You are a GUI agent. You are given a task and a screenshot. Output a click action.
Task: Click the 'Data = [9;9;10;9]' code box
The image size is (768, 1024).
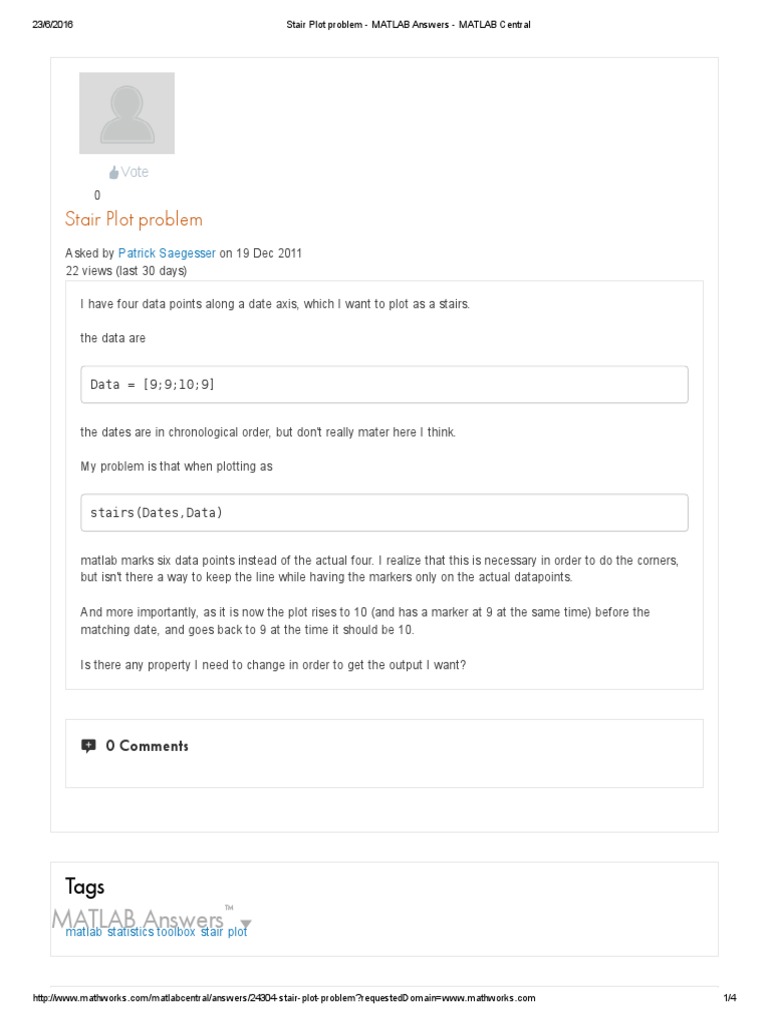coord(384,384)
